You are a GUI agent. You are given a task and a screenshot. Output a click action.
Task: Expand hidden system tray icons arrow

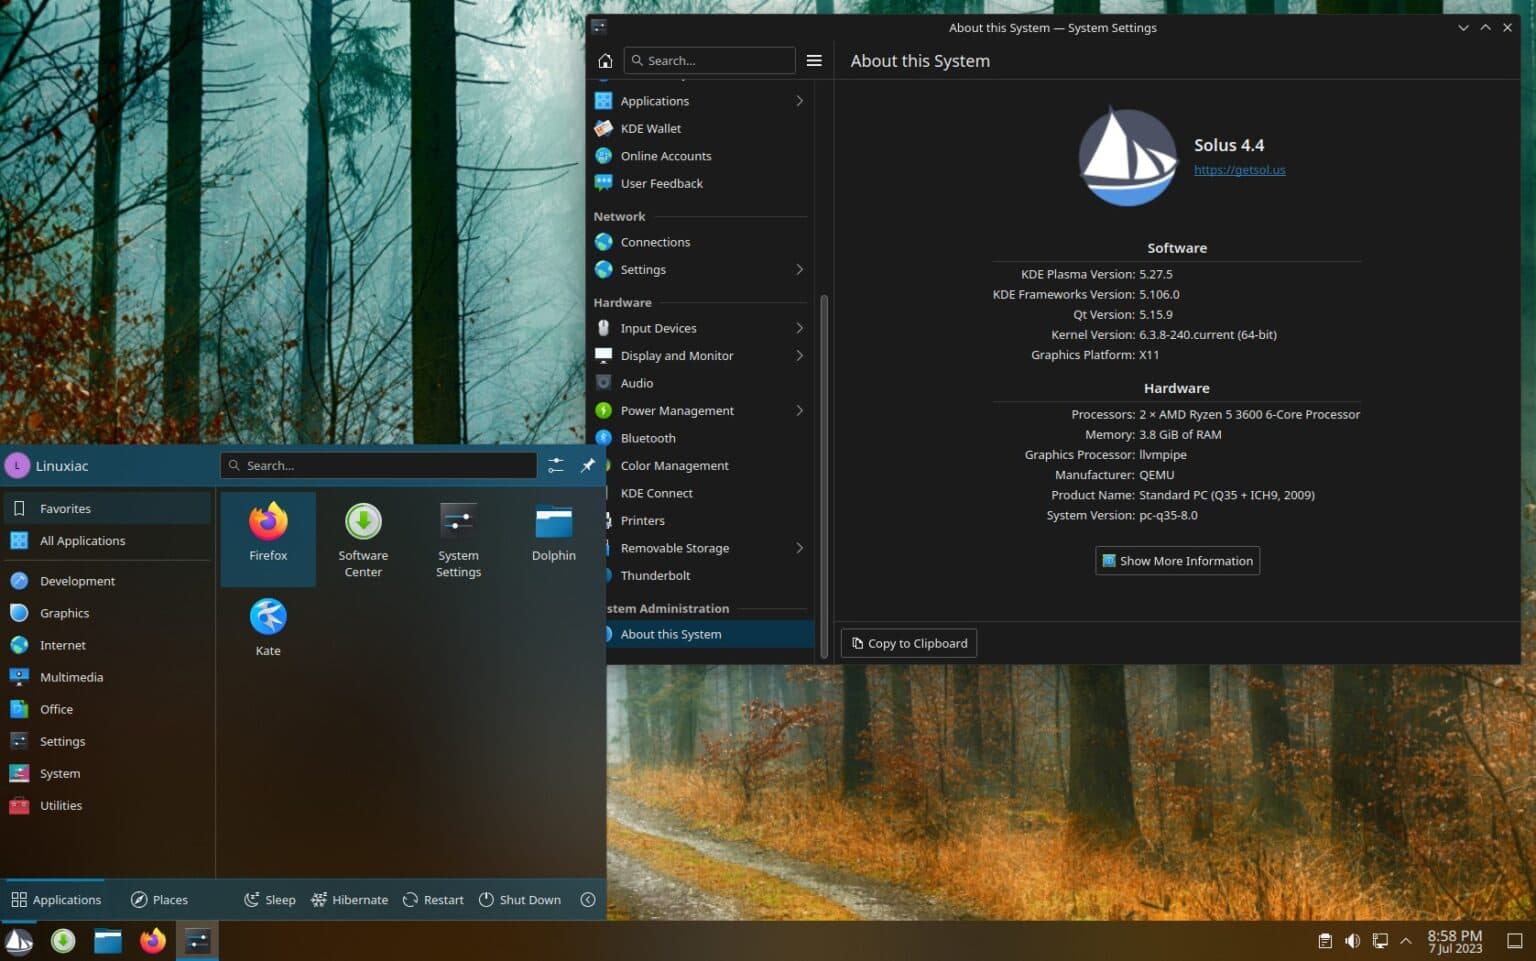(x=1407, y=941)
